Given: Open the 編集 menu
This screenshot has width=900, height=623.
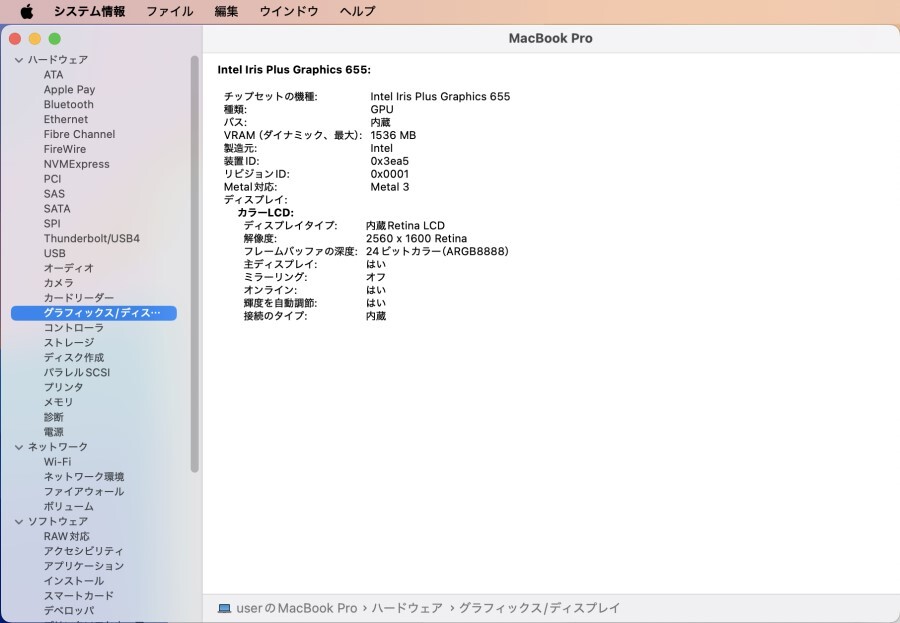Looking at the screenshot, I should point(226,11).
